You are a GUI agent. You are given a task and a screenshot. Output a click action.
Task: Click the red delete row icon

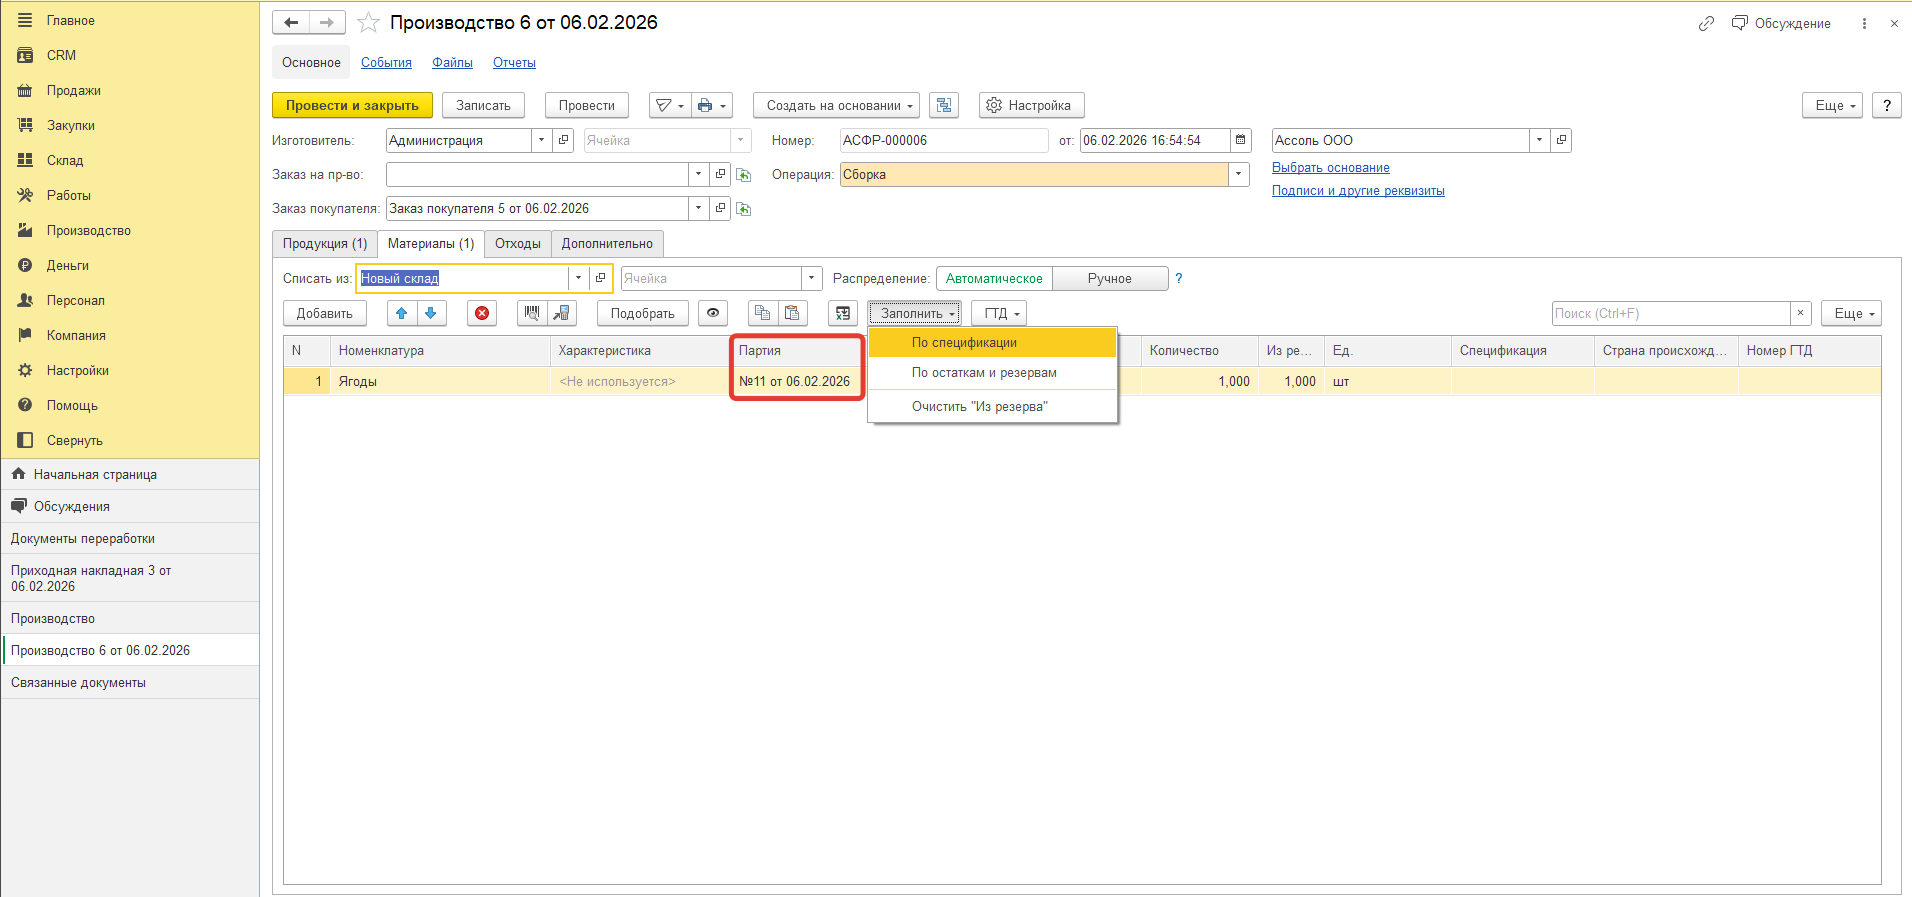[x=482, y=313]
